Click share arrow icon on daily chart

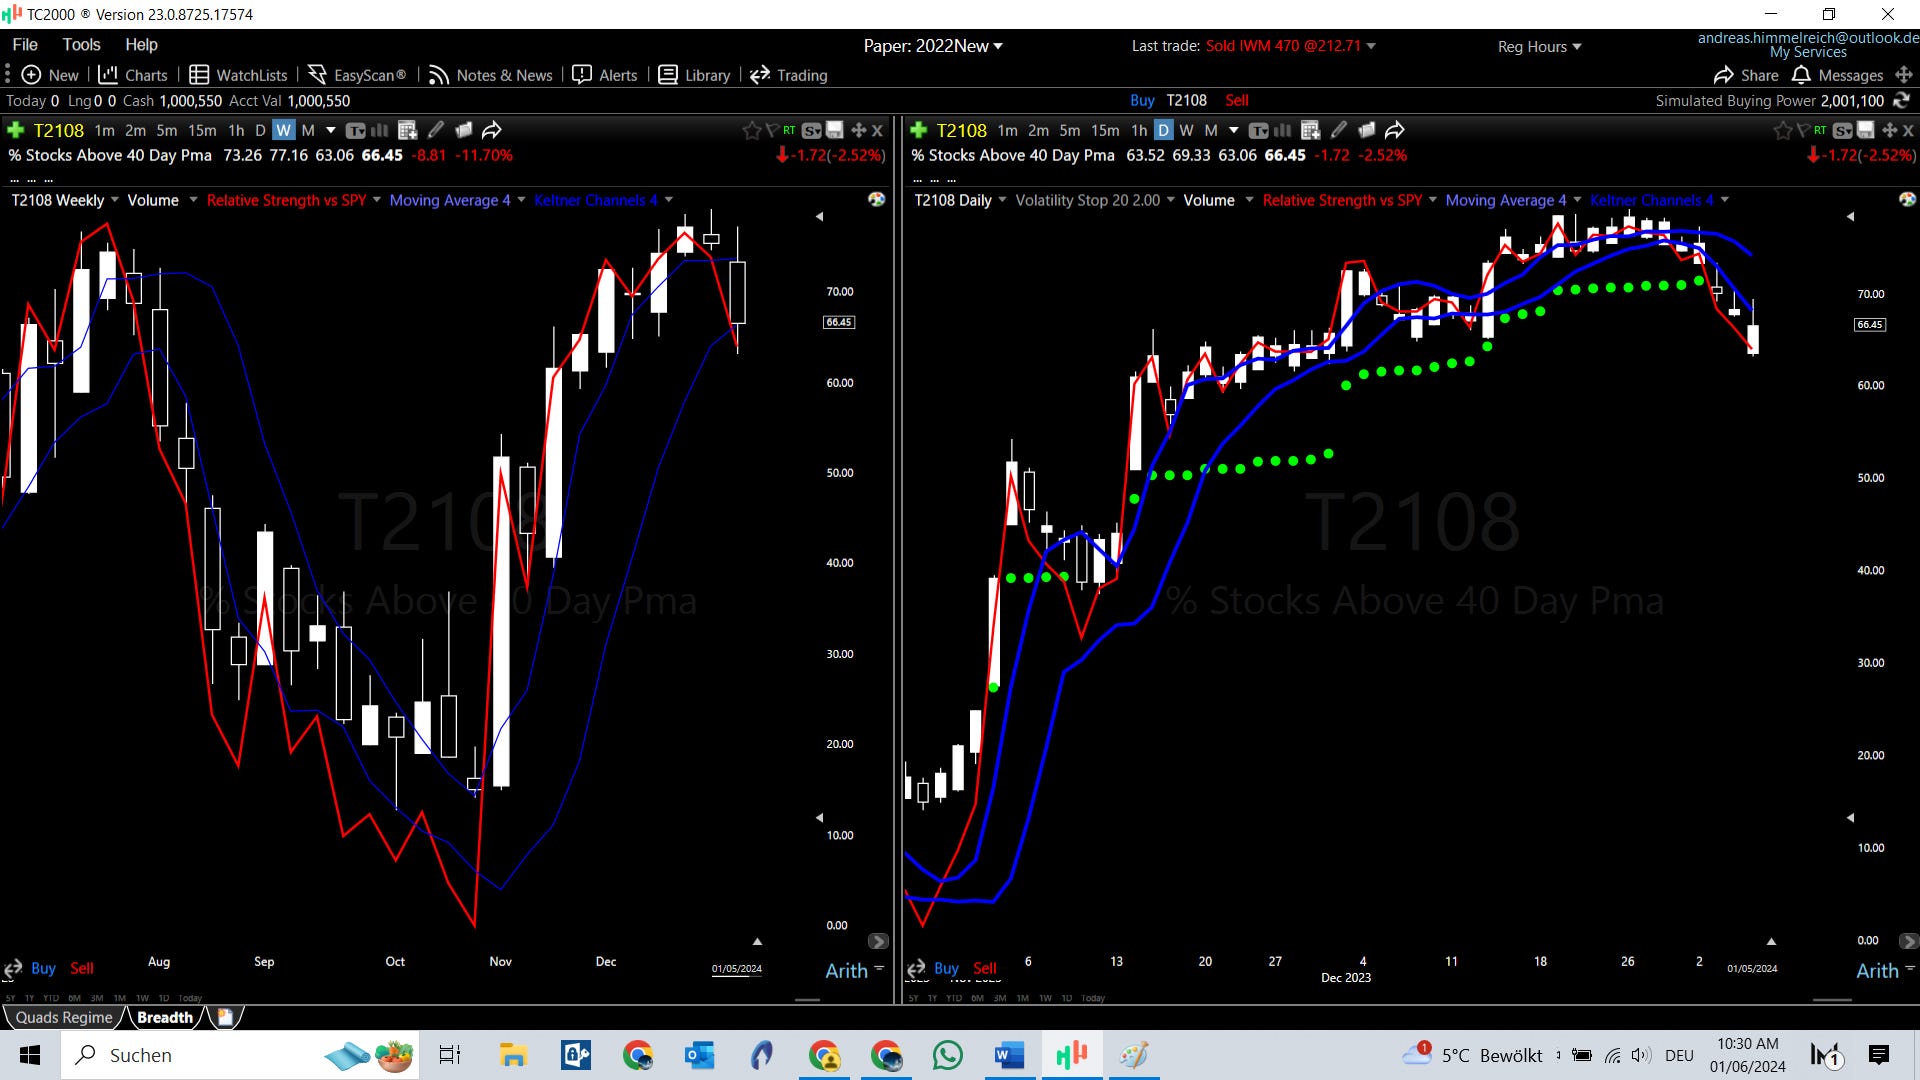coord(1395,130)
